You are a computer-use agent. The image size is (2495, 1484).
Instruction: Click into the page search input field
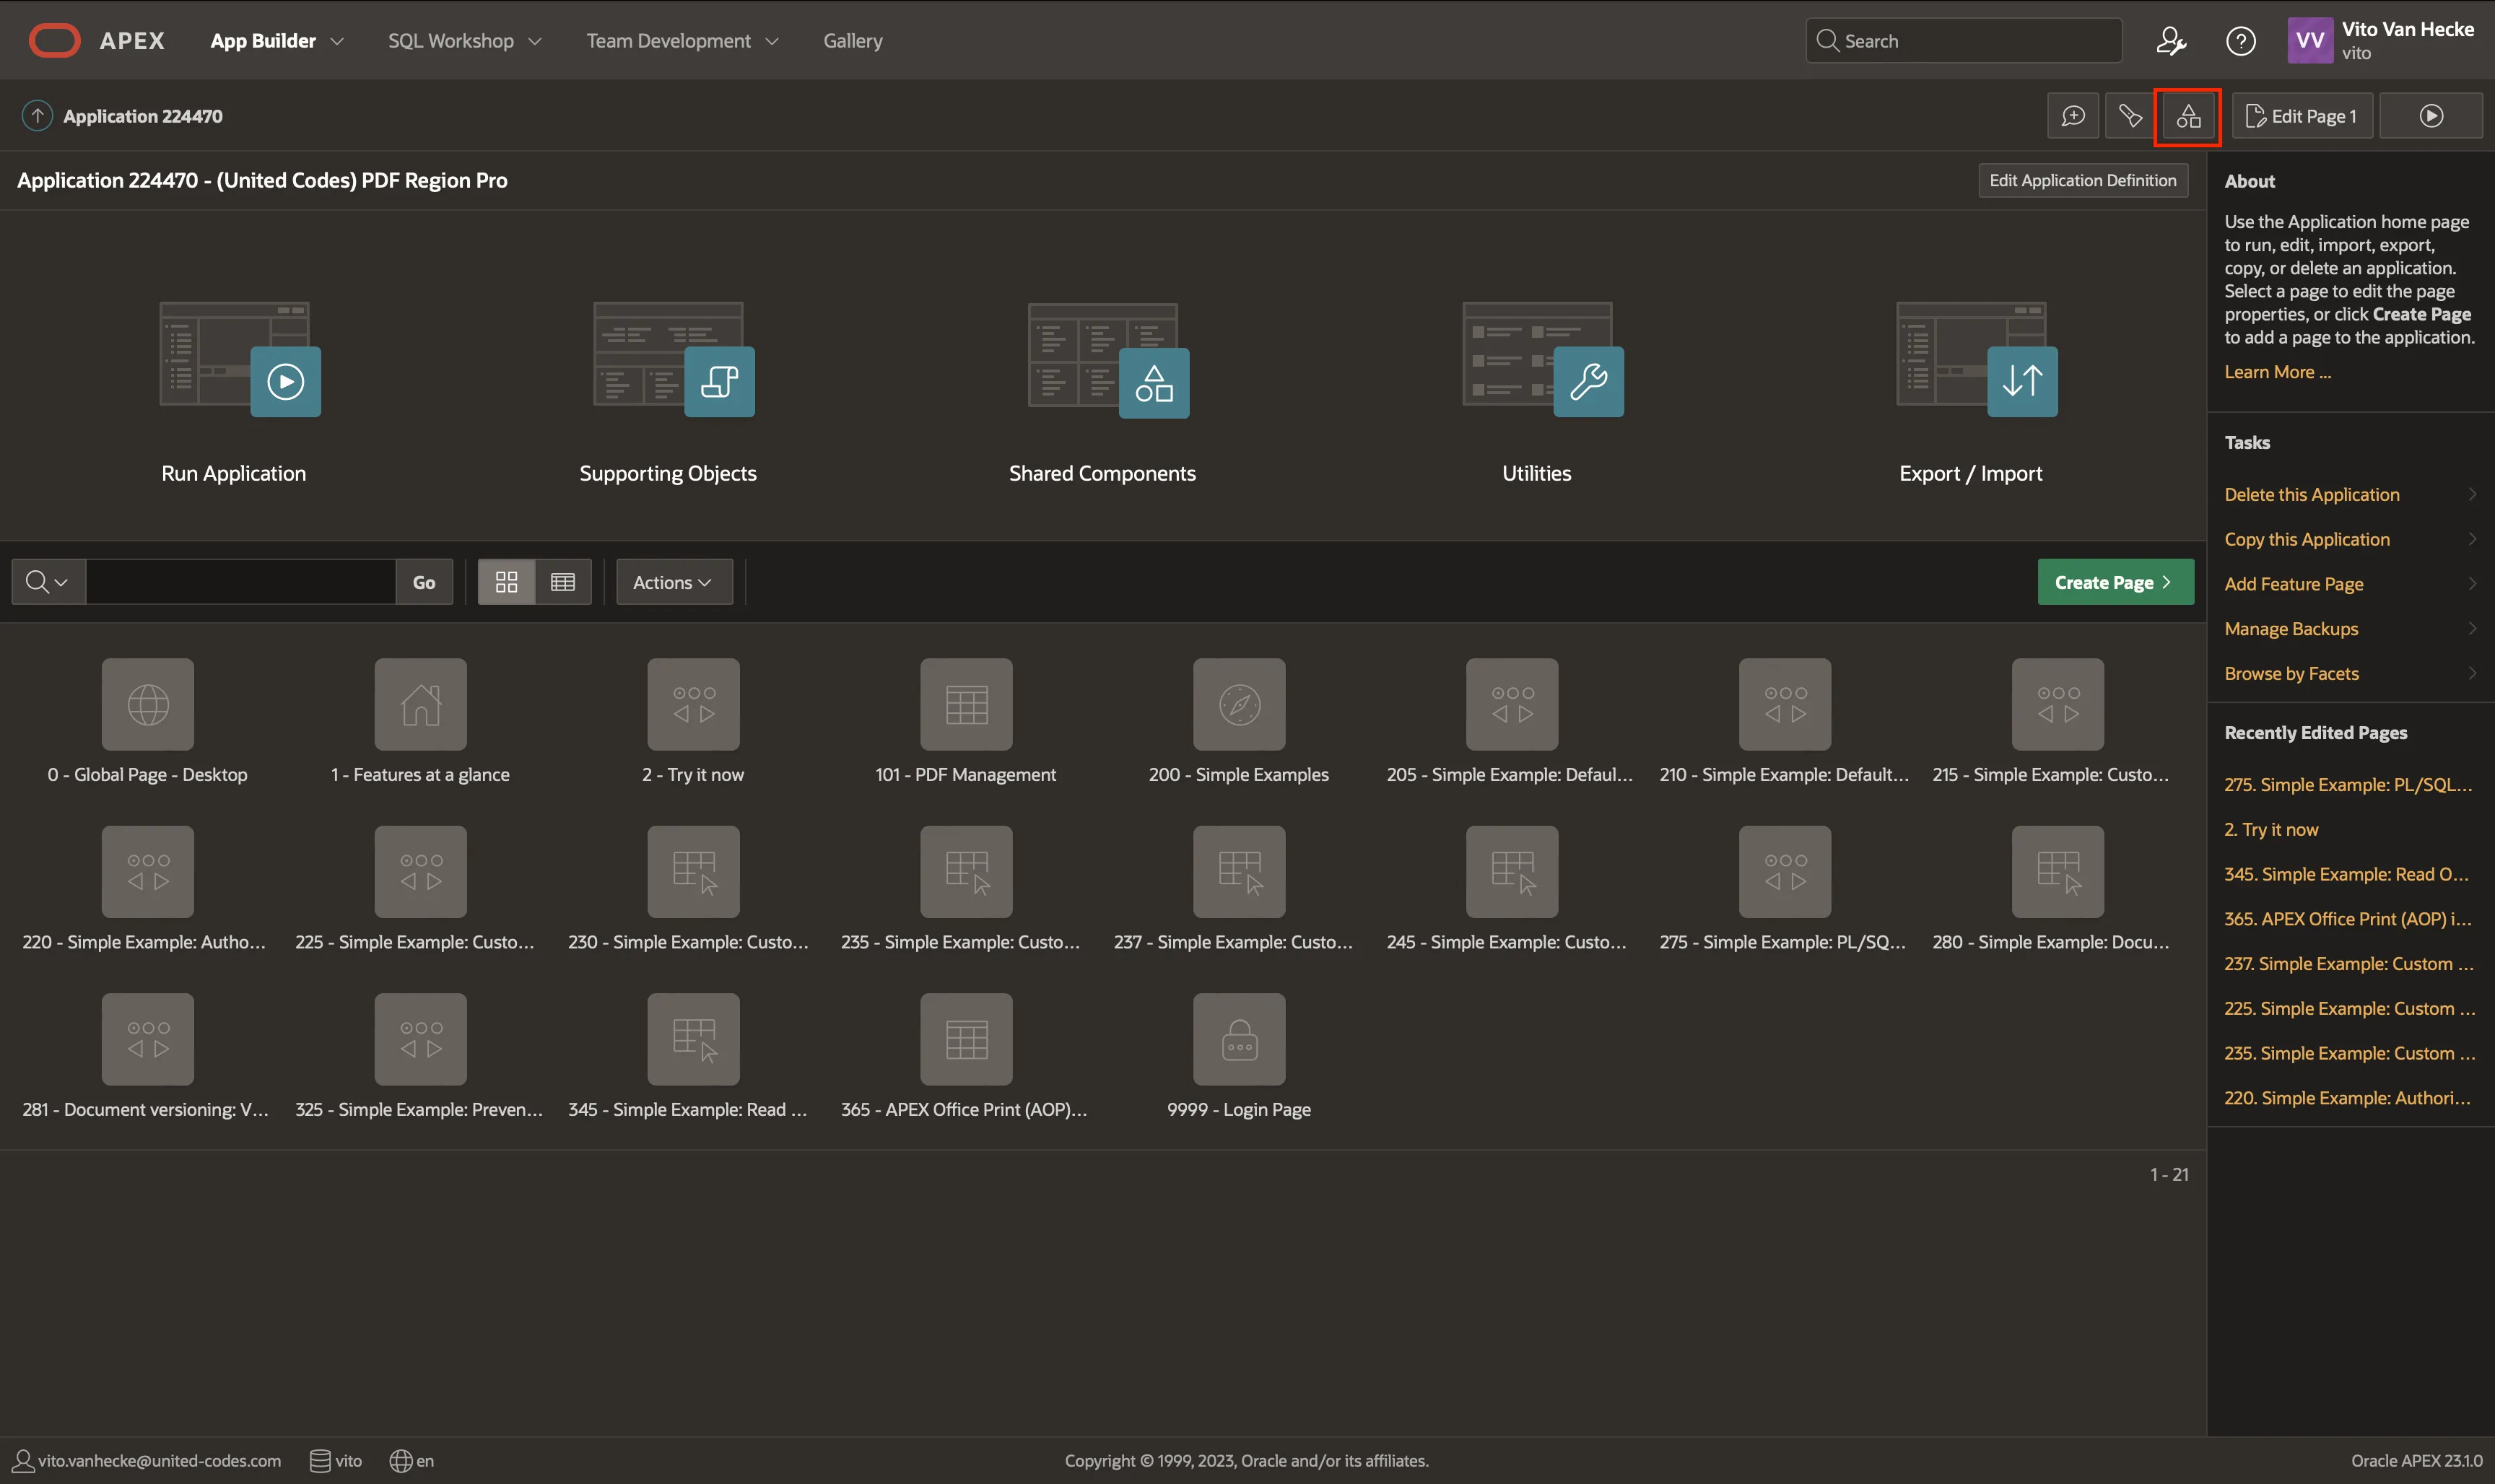[240, 582]
